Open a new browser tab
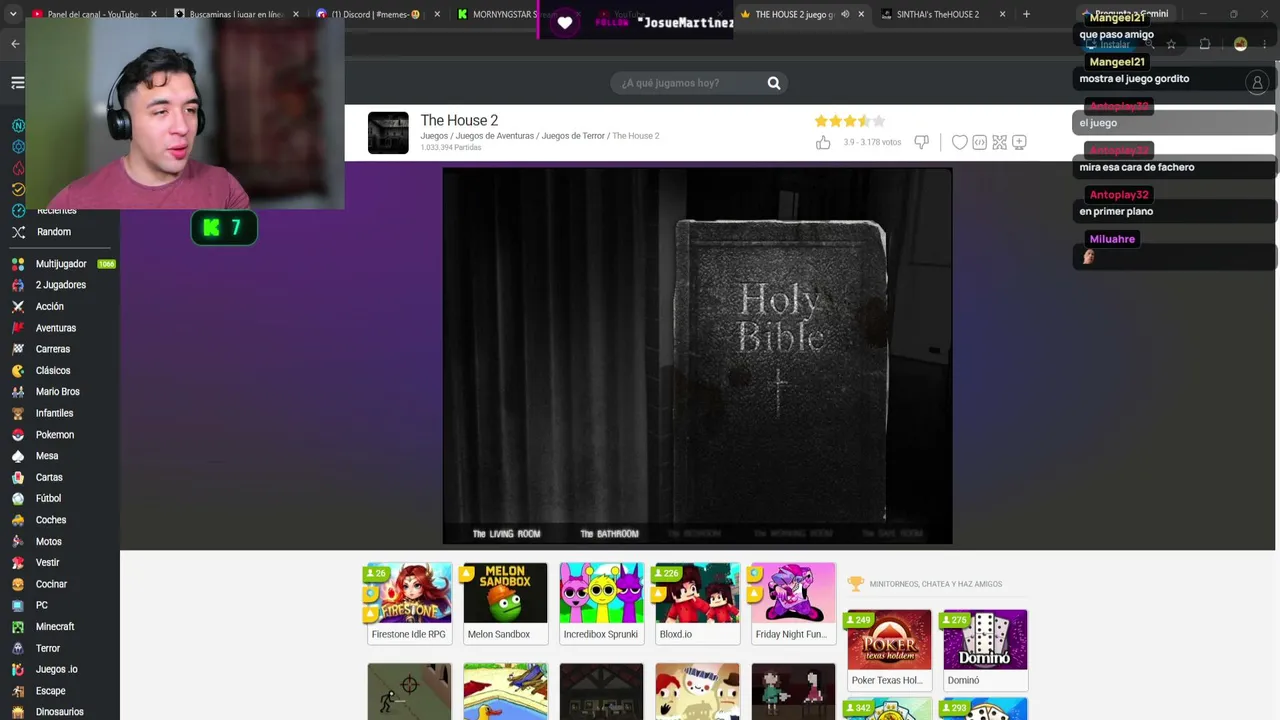 coord(1026,14)
